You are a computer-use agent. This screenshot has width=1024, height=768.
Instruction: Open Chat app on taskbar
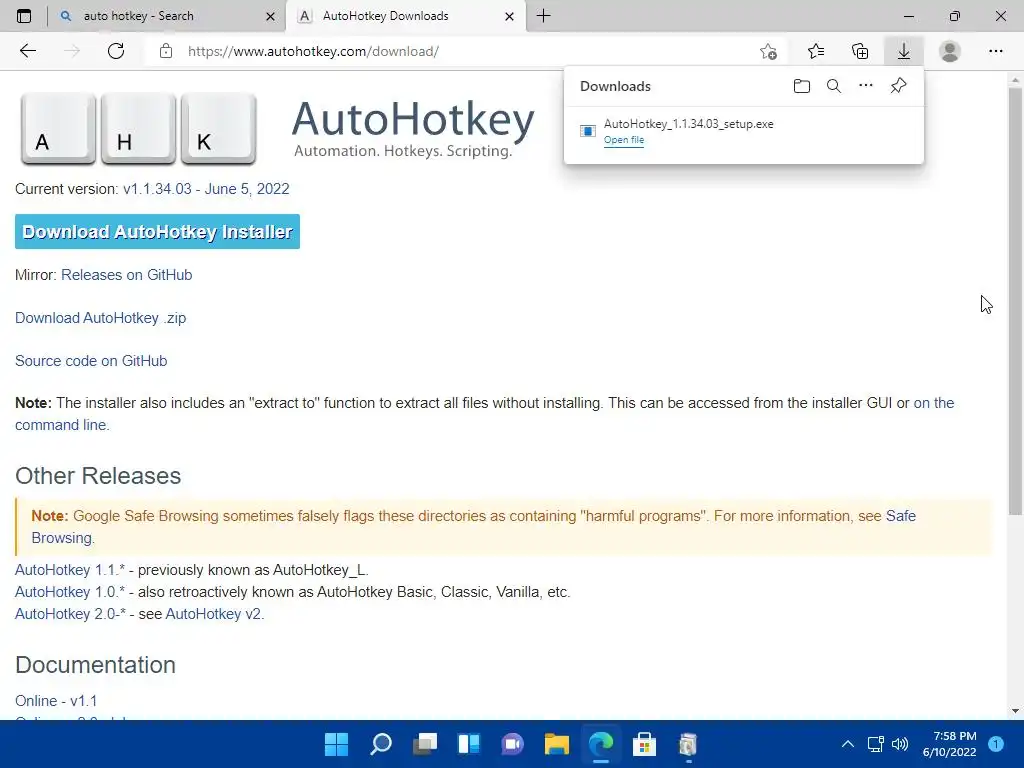coord(513,744)
